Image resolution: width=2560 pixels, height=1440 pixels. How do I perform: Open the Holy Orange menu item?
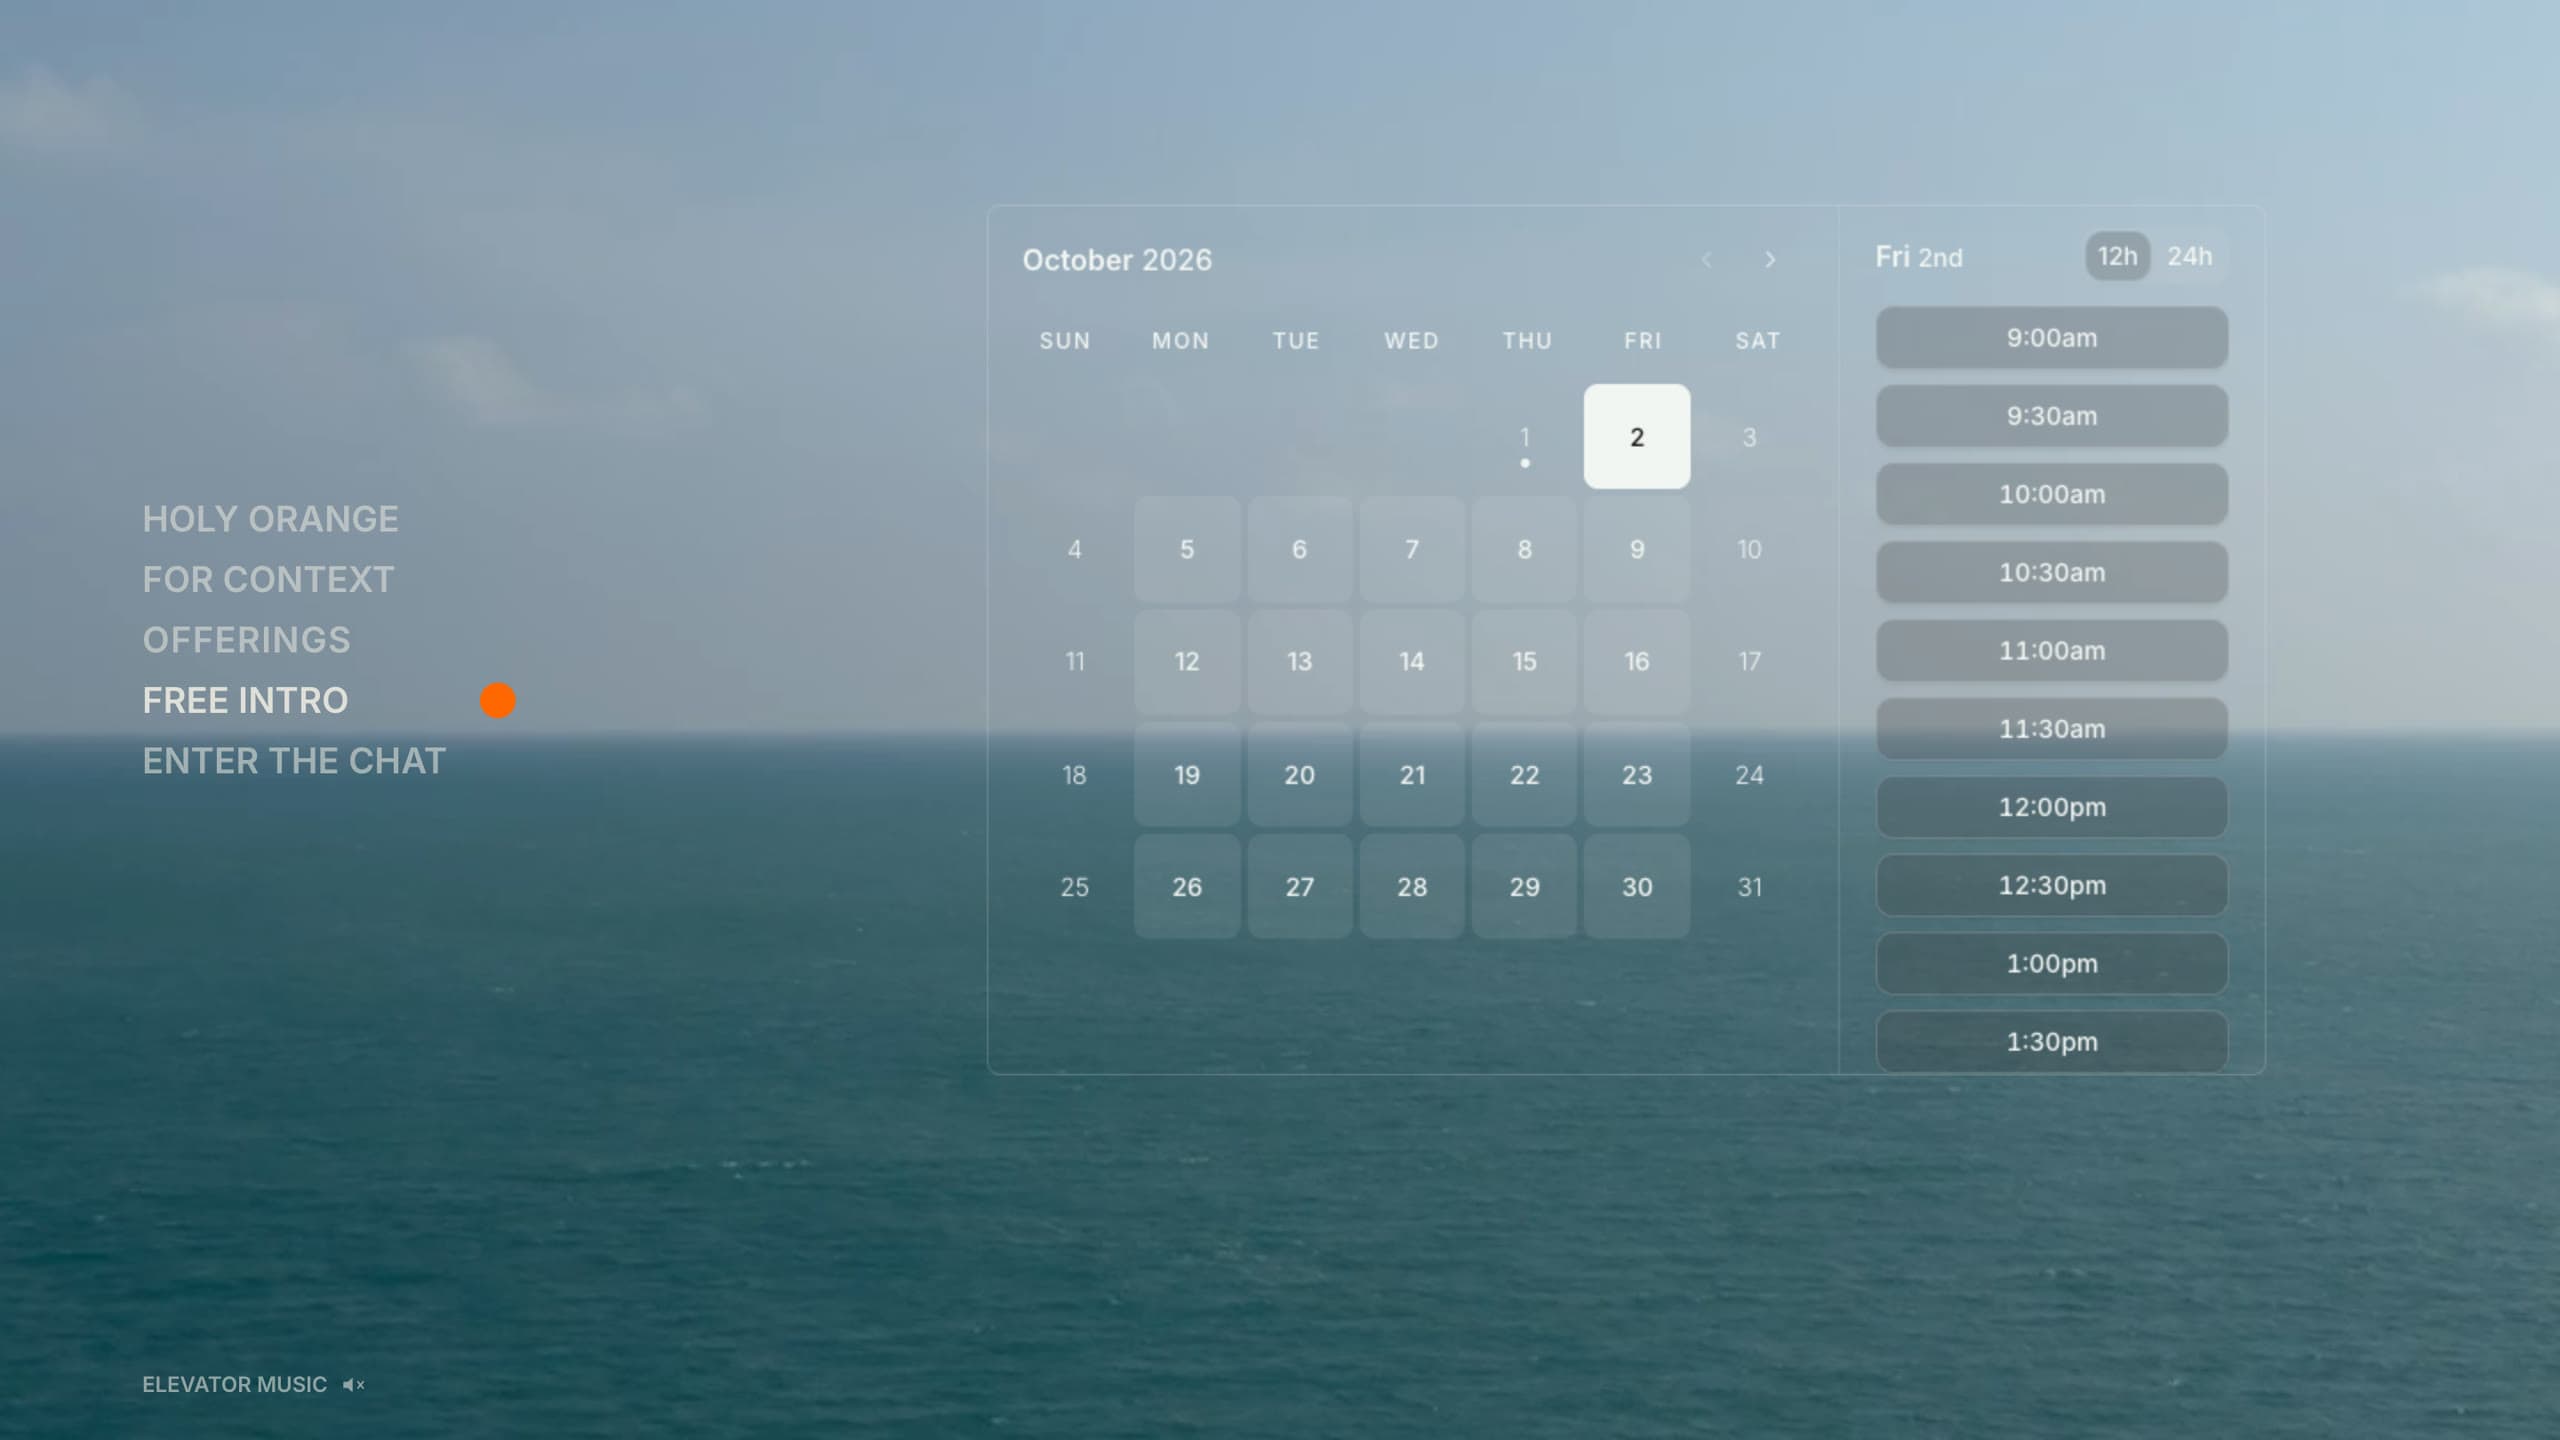click(270, 519)
